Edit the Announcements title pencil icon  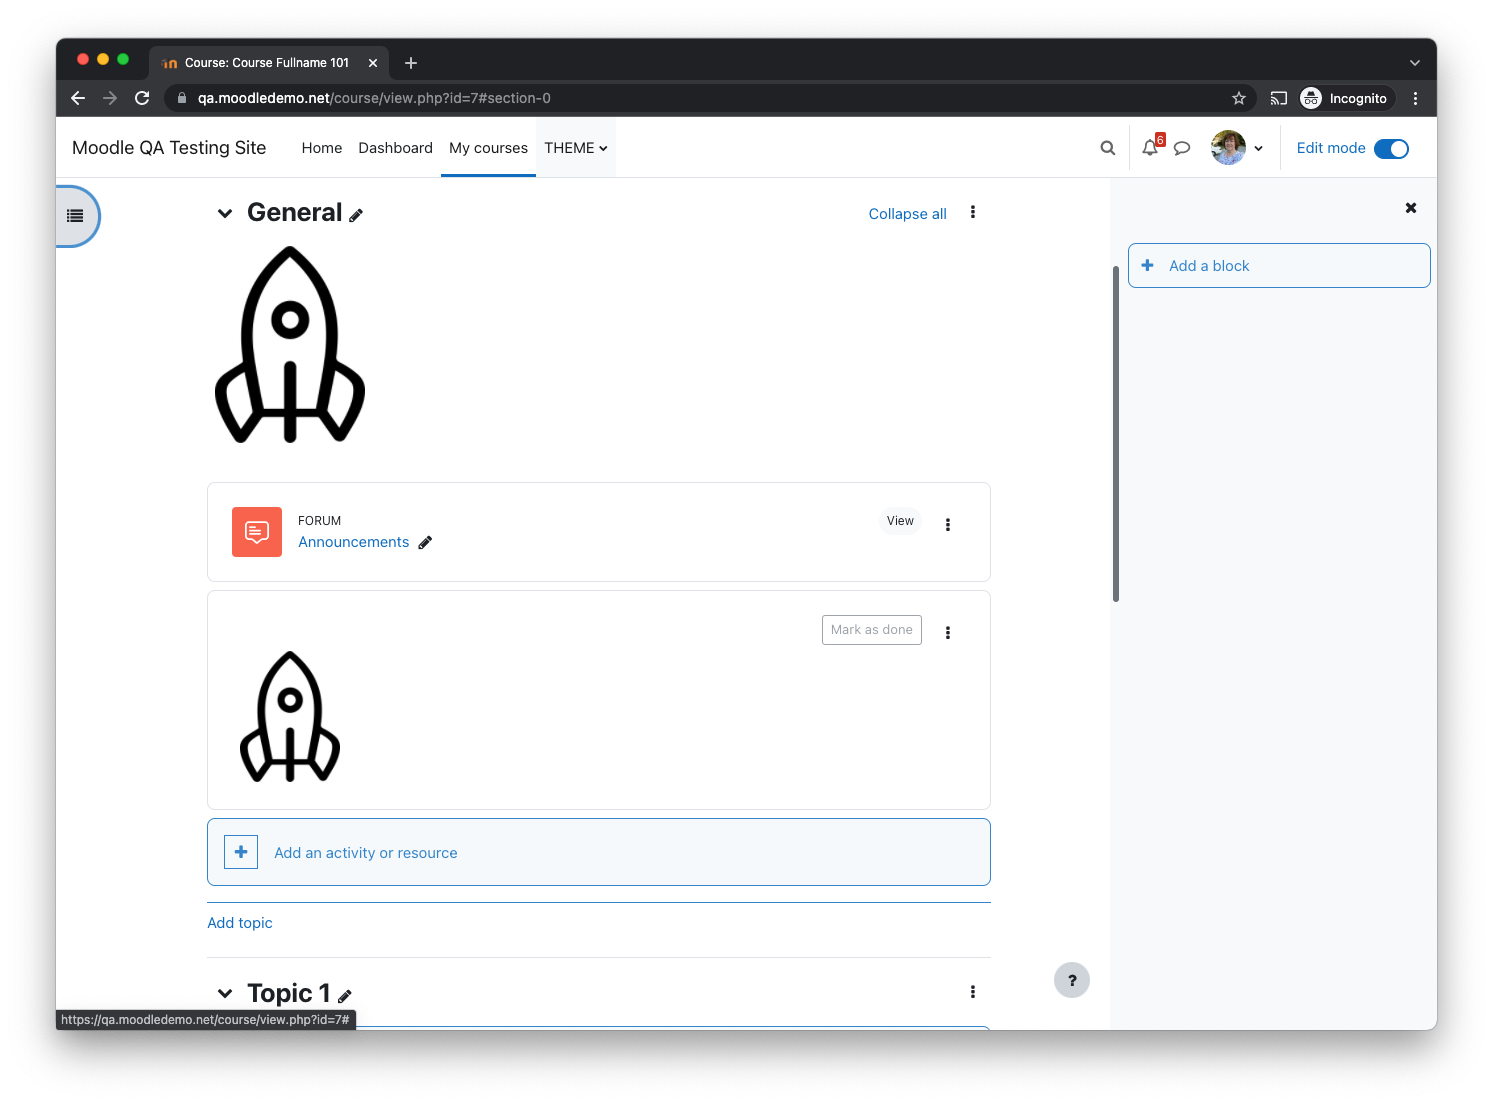425,542
